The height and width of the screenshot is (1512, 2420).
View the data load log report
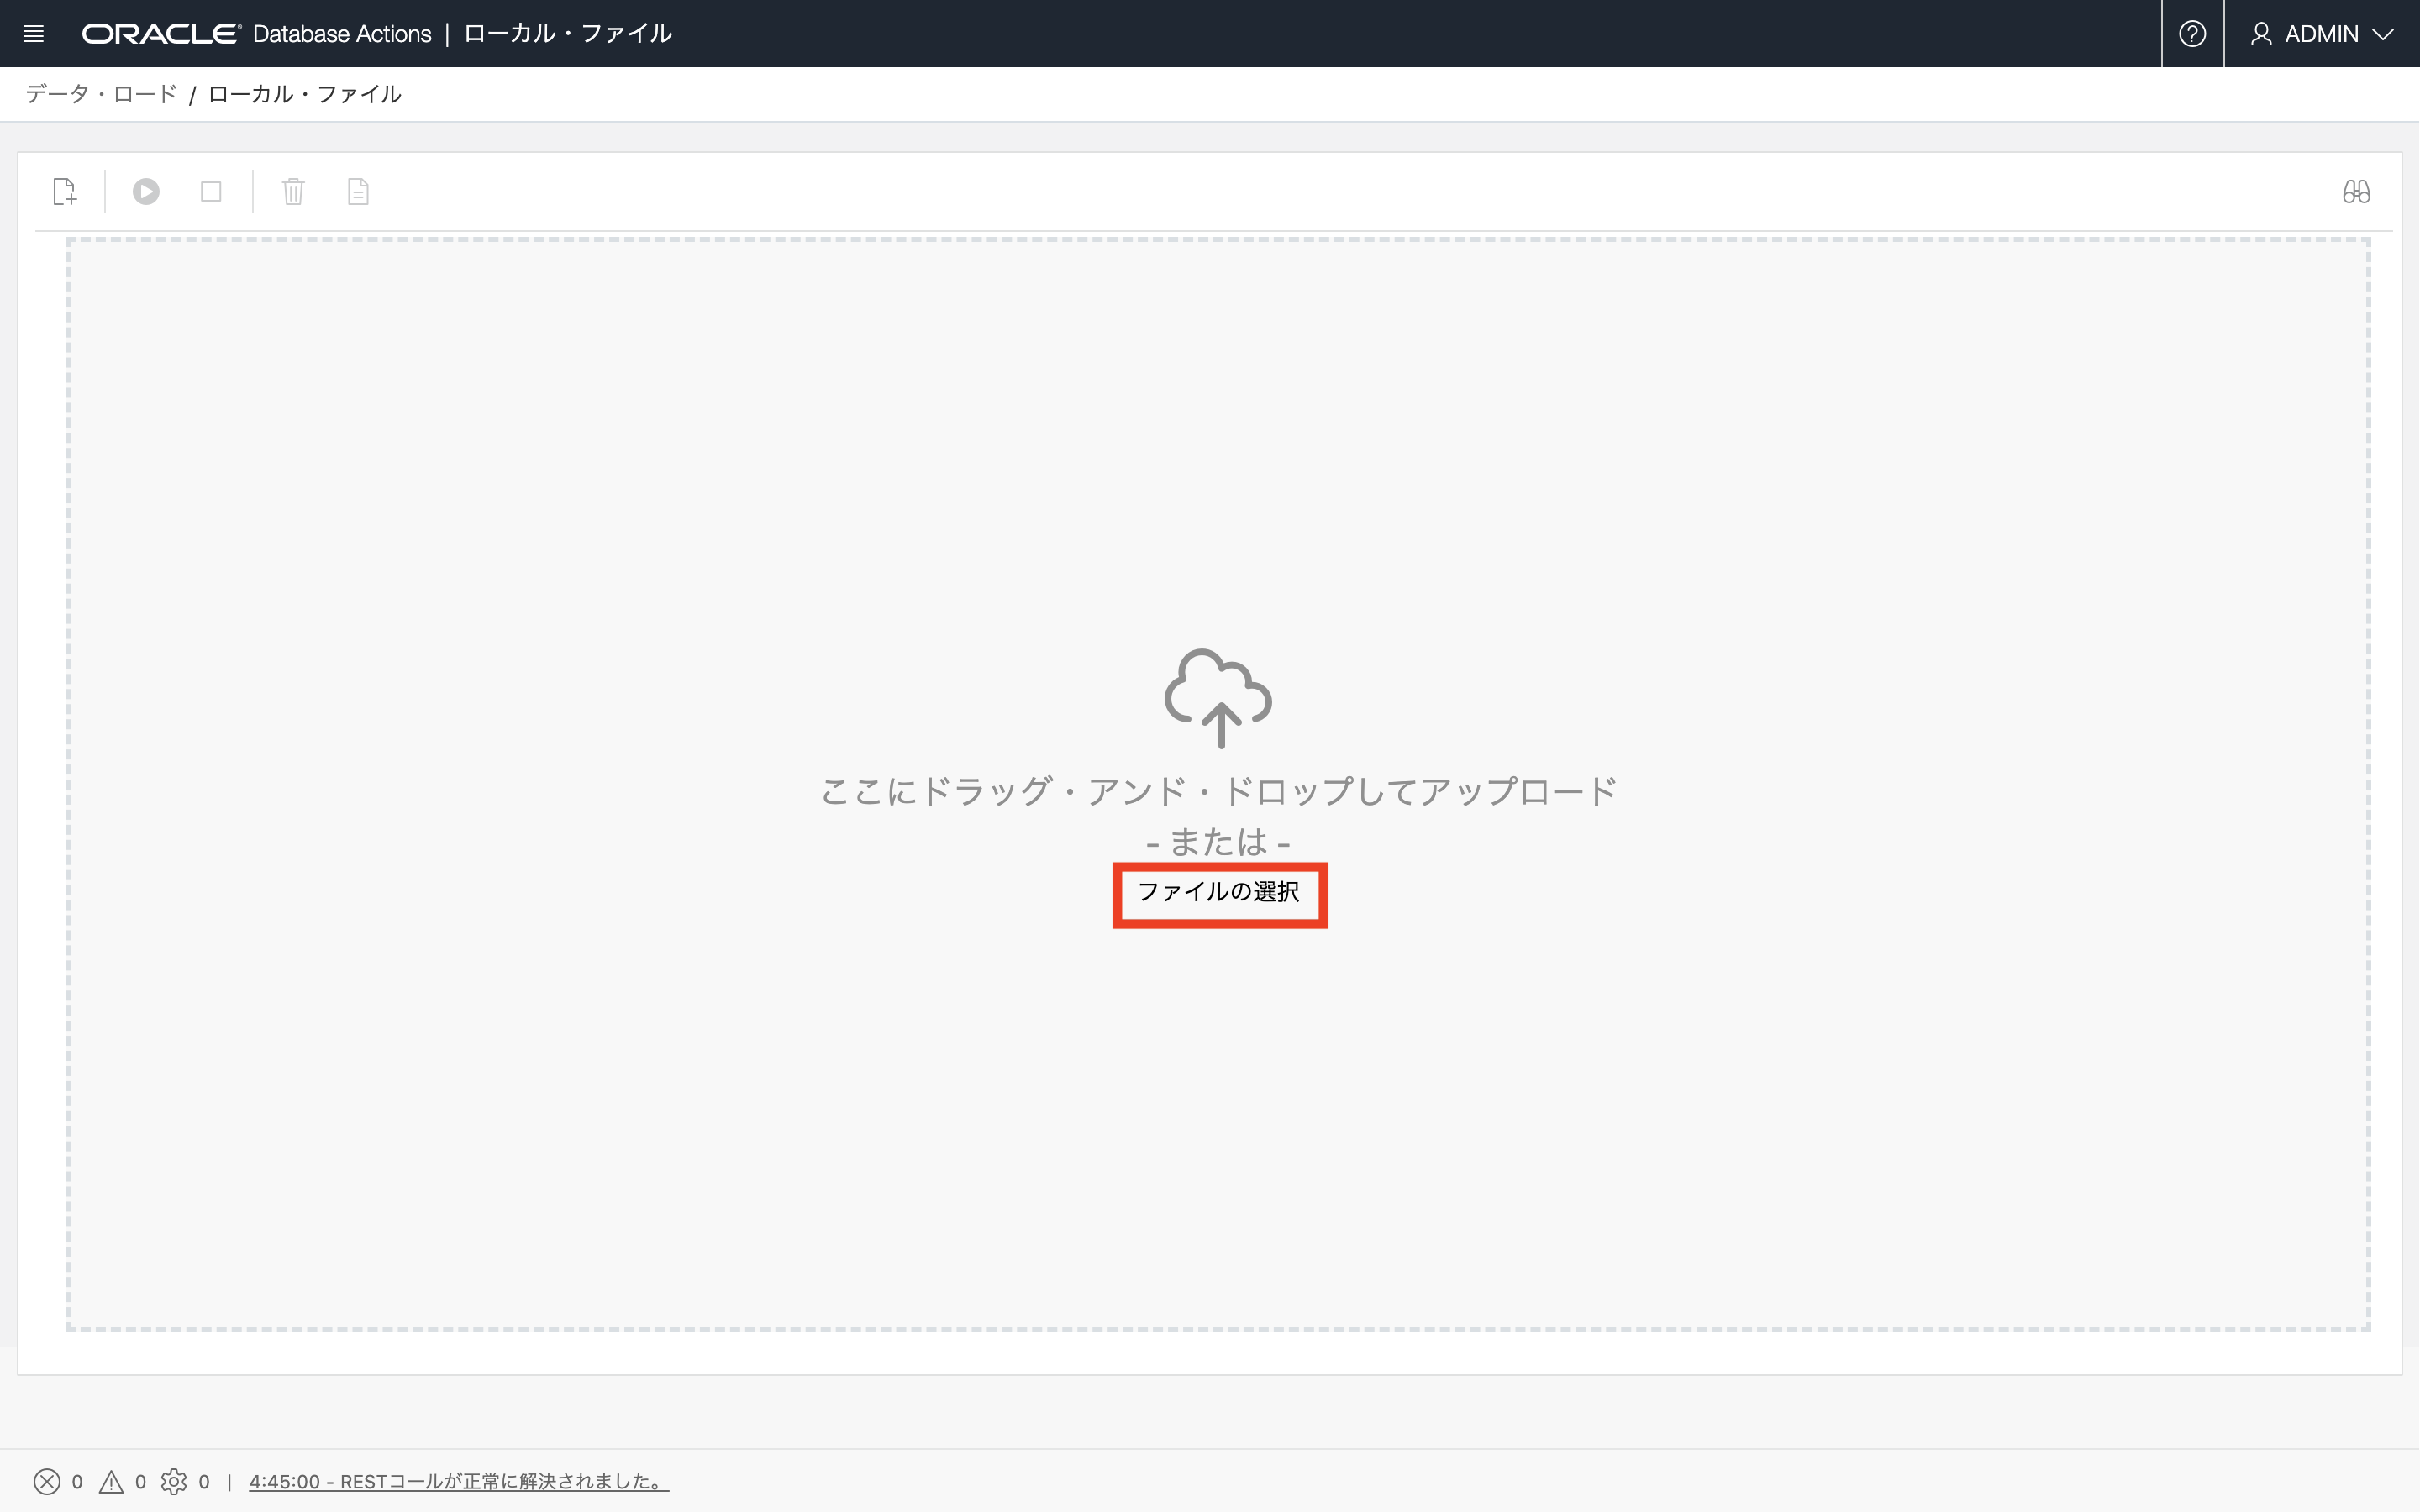pyautogui.click(x=358, y=191)
